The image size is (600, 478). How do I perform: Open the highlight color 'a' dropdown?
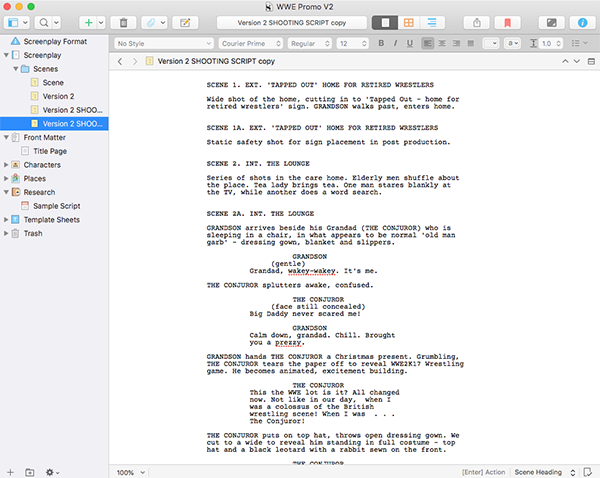(513, 43)
